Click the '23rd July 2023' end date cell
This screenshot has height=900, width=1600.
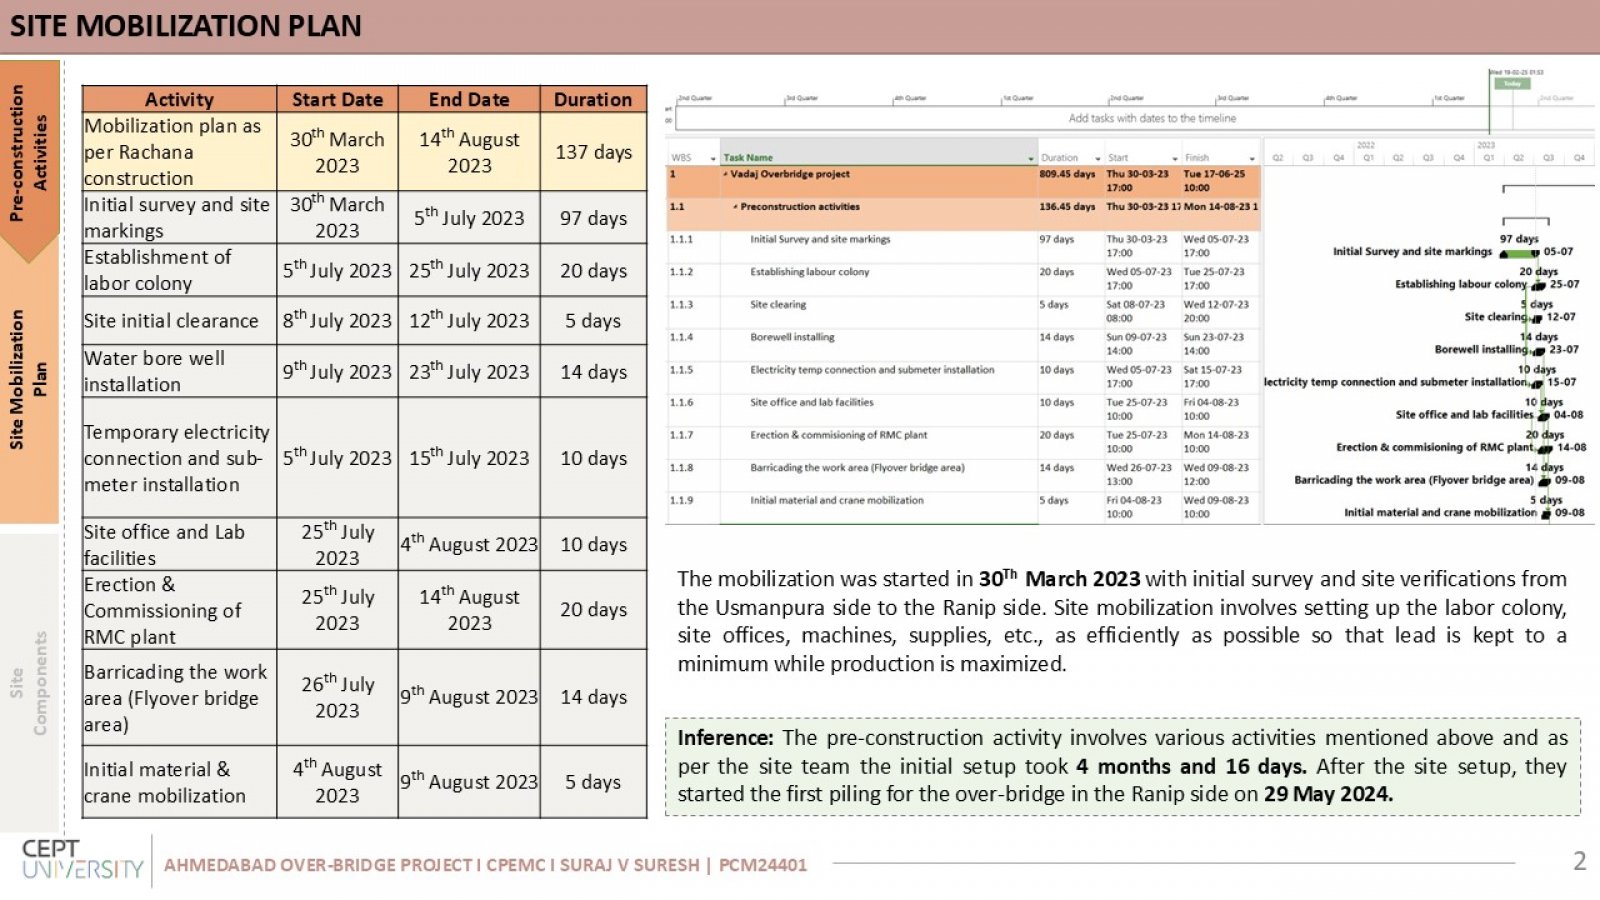tap(469, 371)
